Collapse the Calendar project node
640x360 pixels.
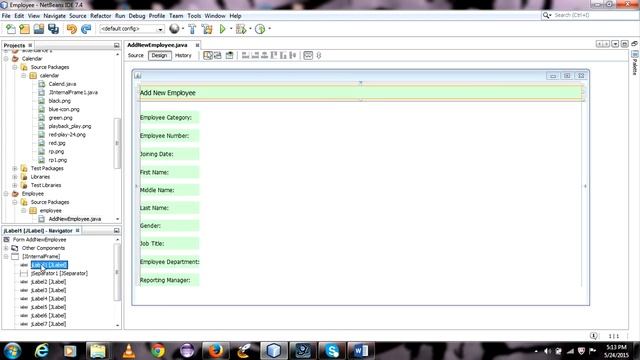pos(6,59)
